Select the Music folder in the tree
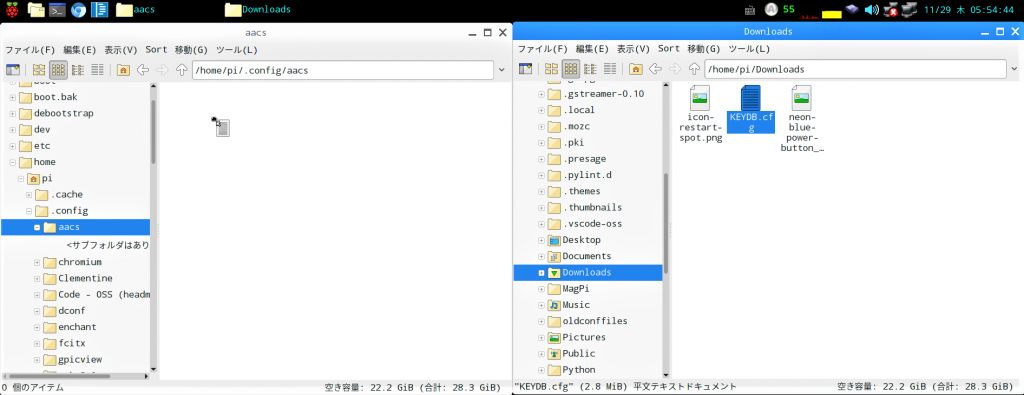Screen dimensions: 1024x395 [x=576, y=305]
